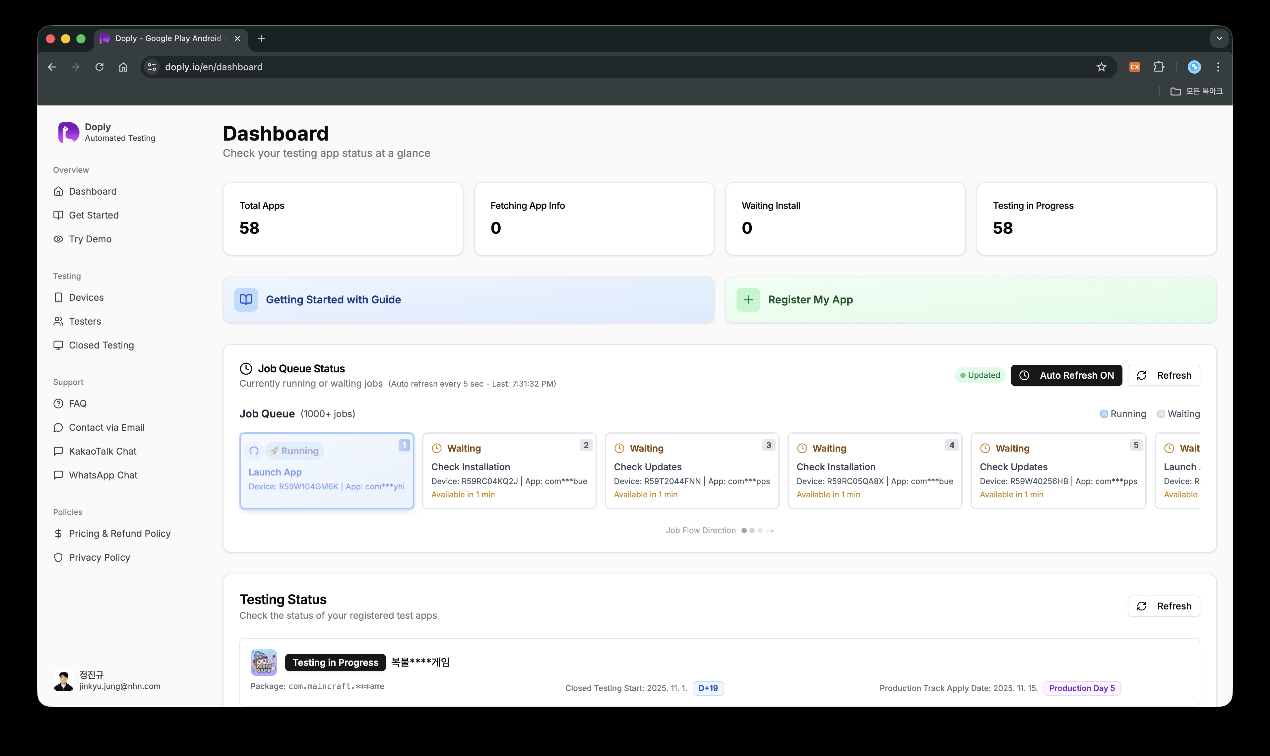Click the book icon next to Getting Started
Viewport: 1270px width, 756px height.
pos(246,299)
